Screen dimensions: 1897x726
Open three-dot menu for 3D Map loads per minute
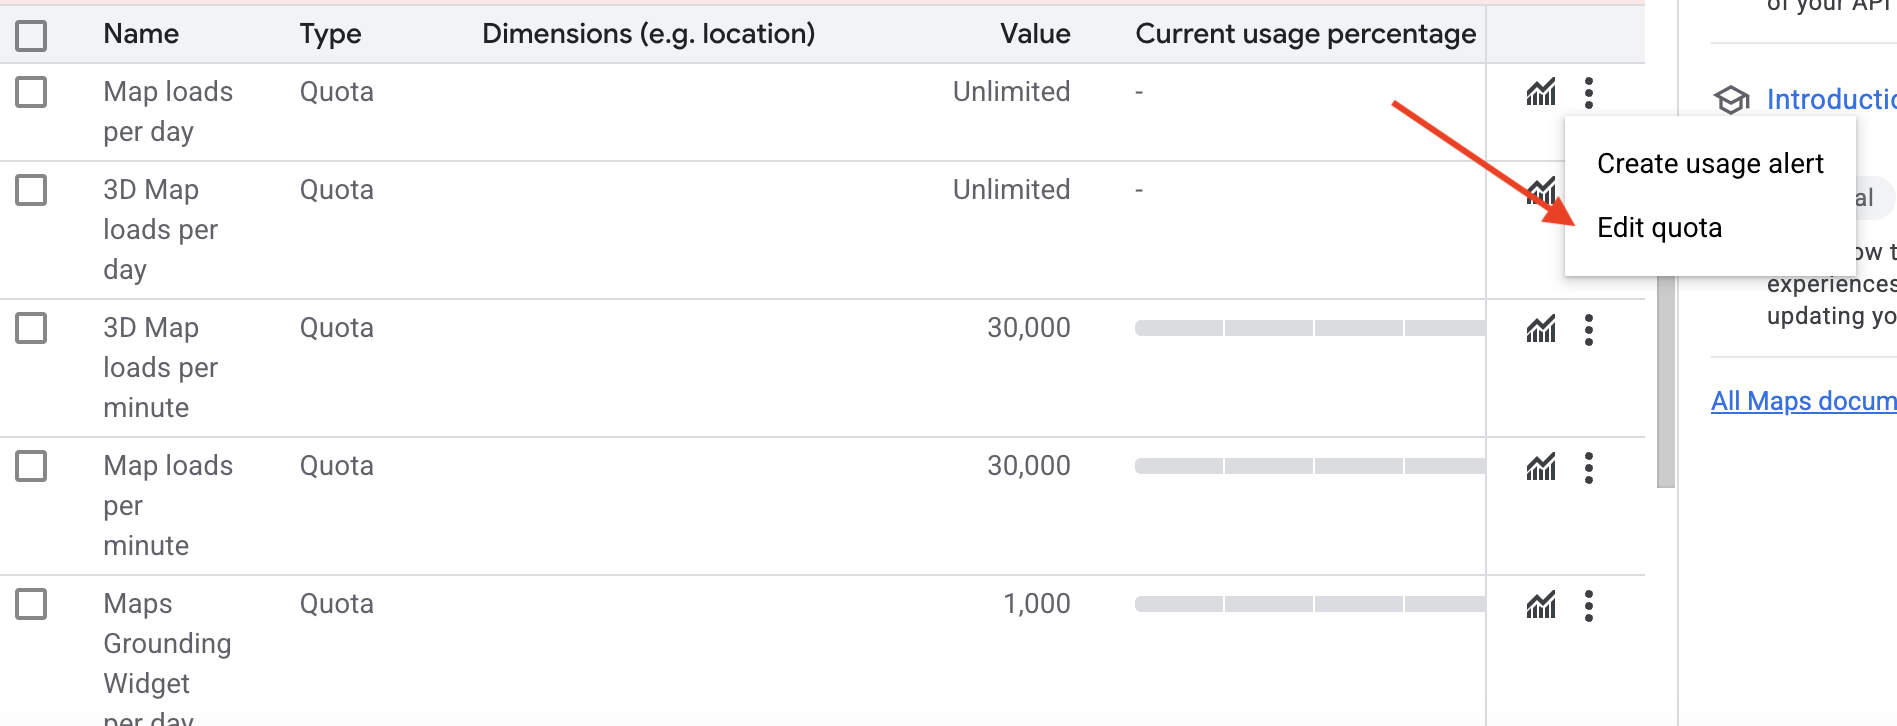coord(1589,329)
